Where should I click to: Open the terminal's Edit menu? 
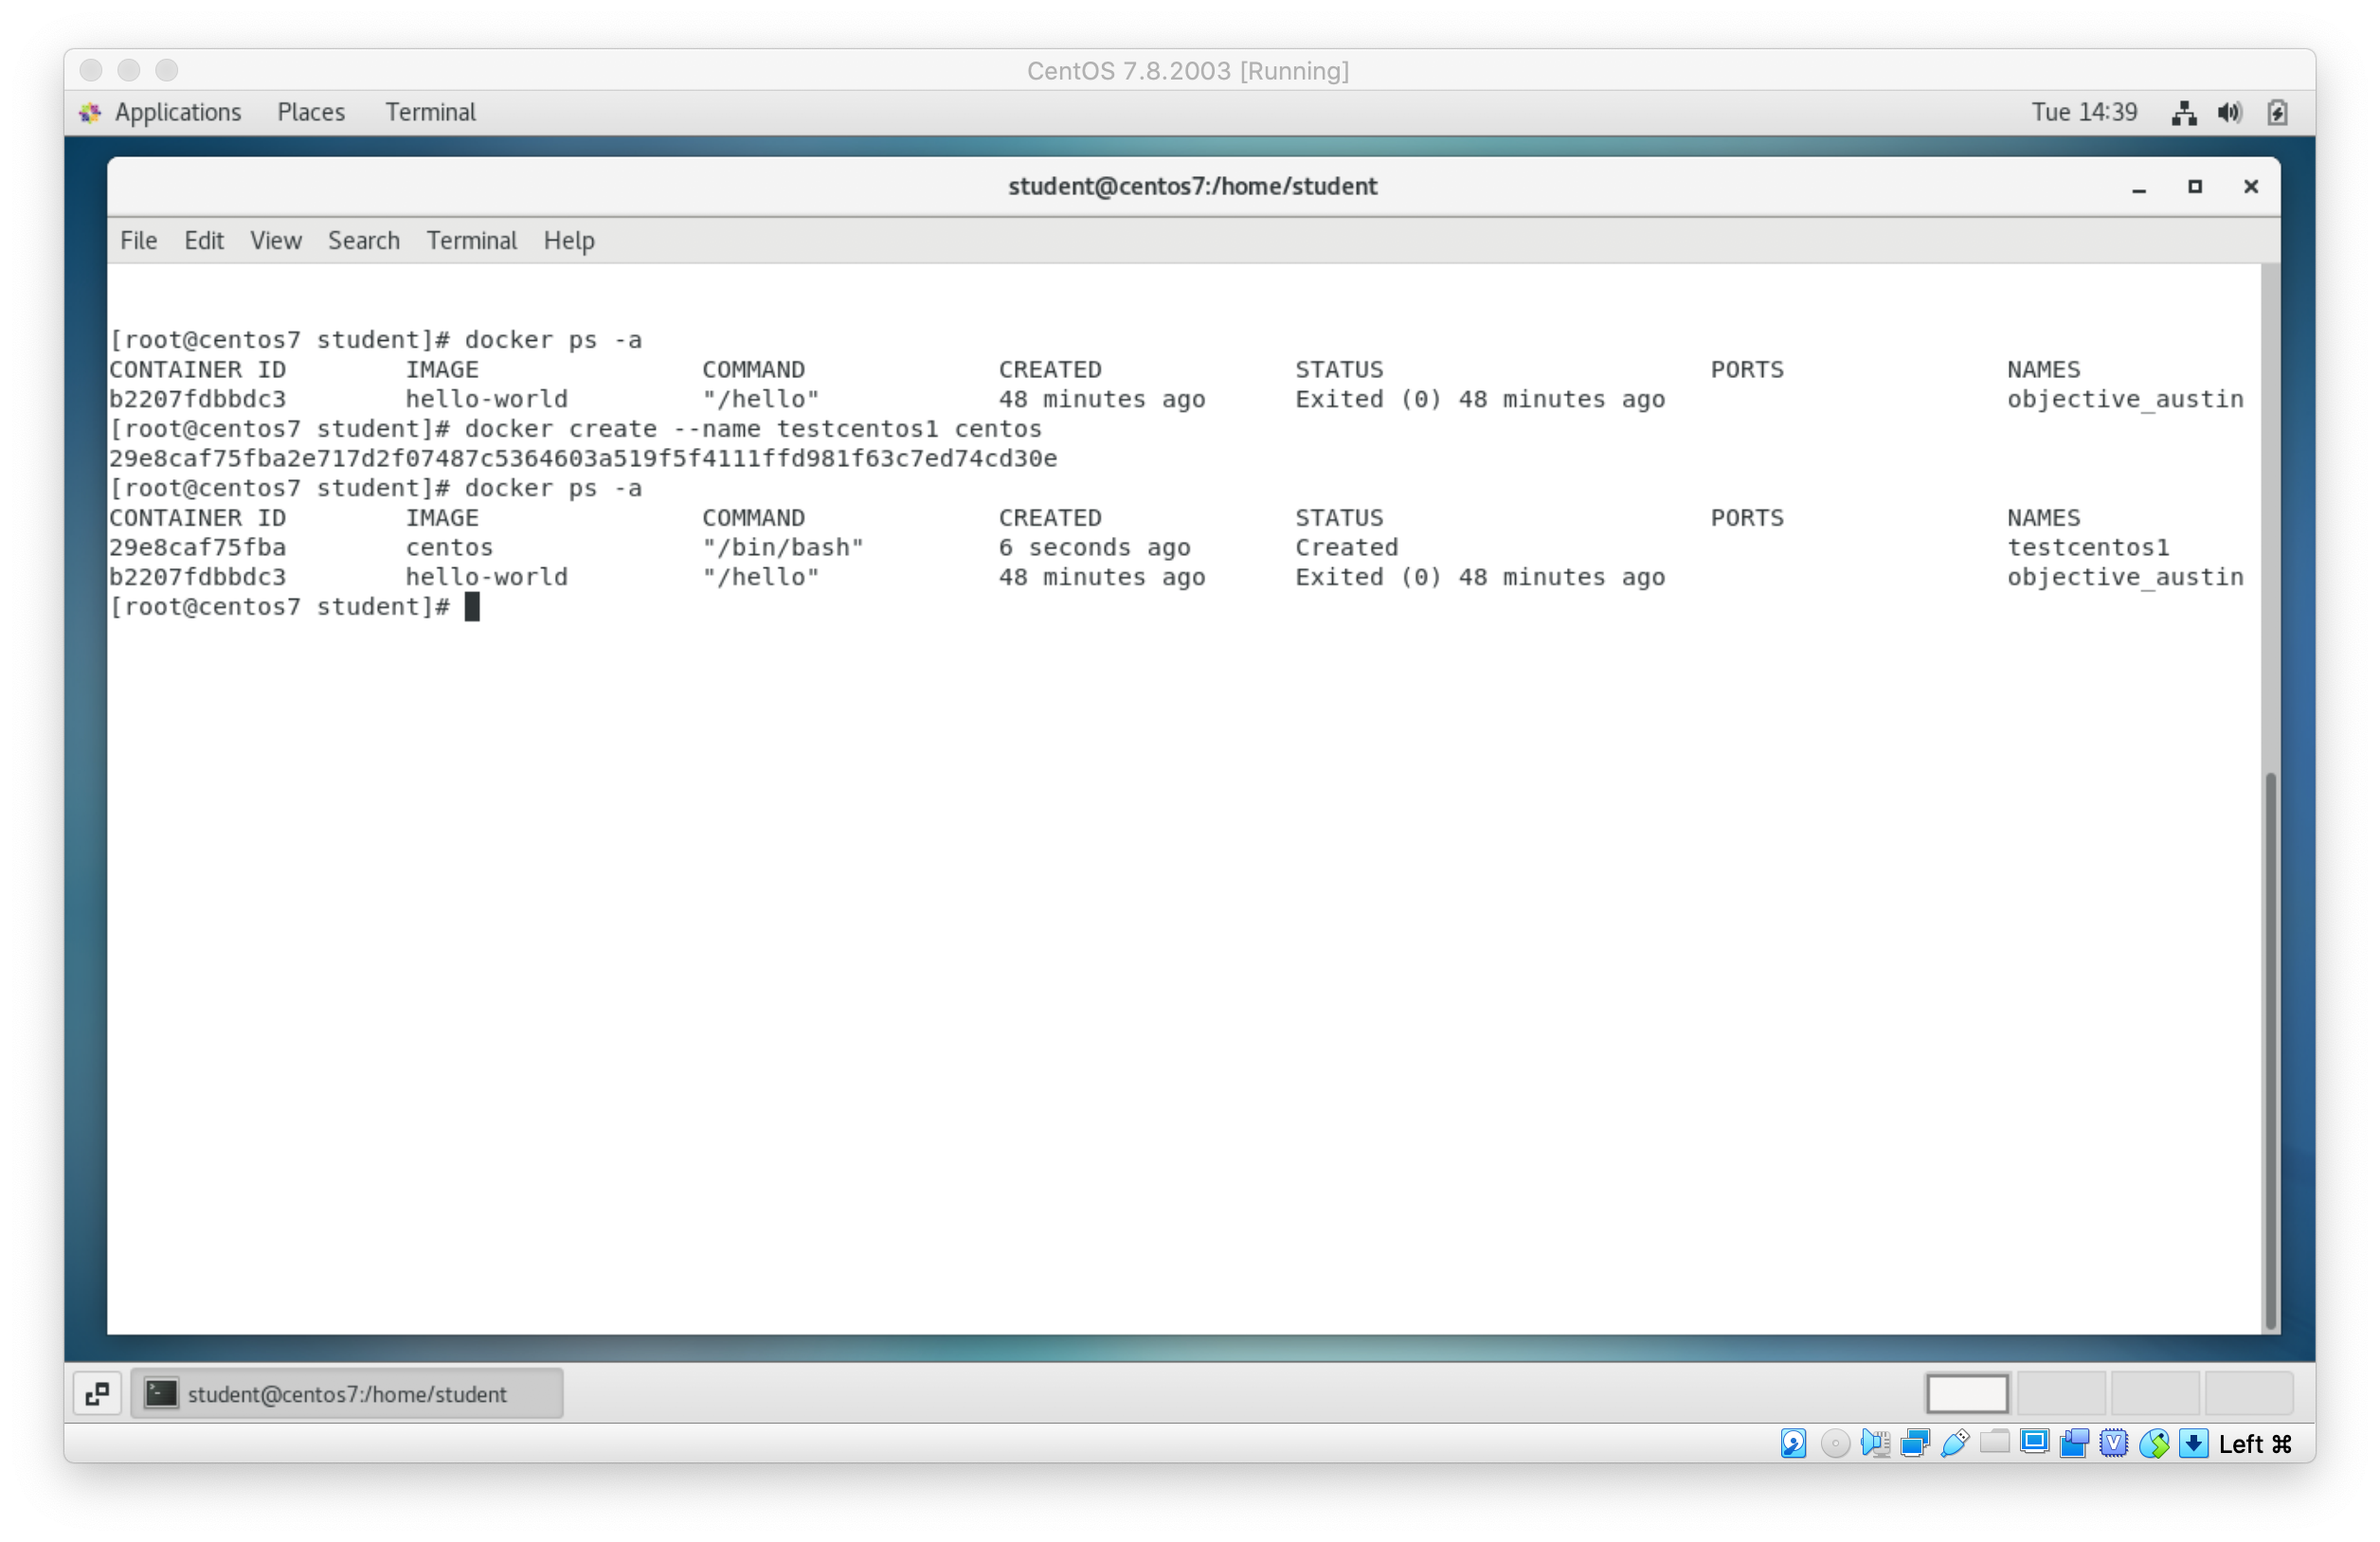coord(203,240)
